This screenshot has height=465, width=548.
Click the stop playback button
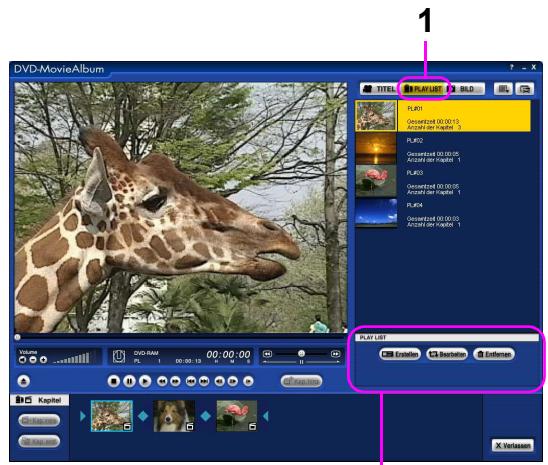[x=114, y=381]
